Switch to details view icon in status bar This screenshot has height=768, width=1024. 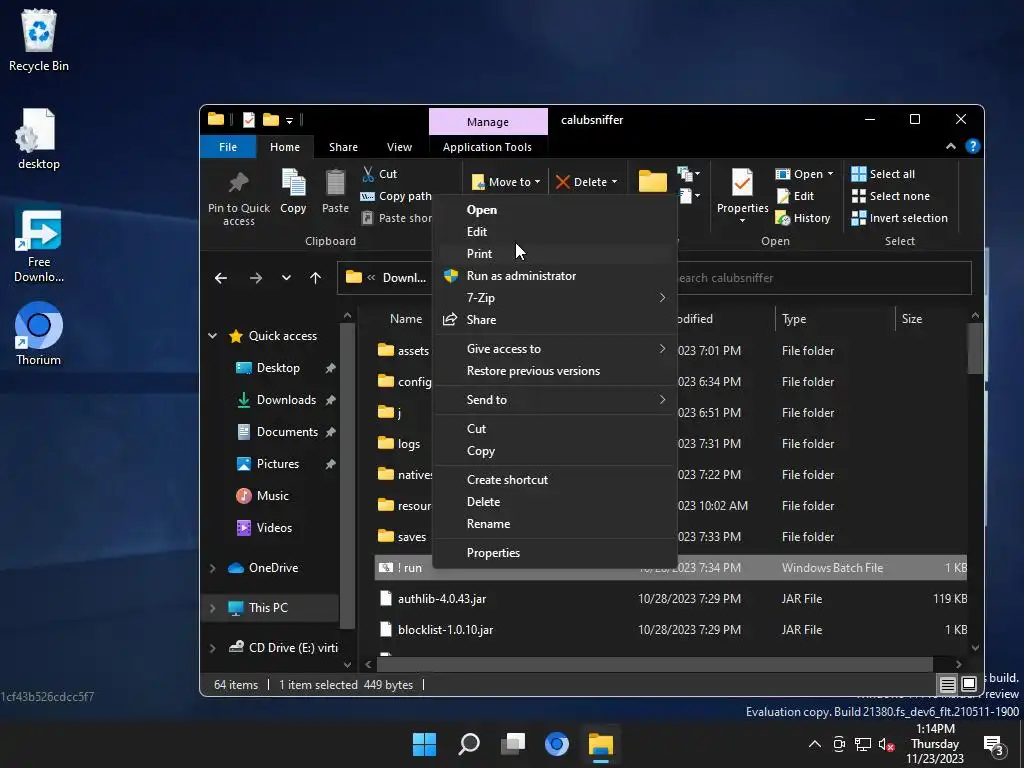coord(947,684)
